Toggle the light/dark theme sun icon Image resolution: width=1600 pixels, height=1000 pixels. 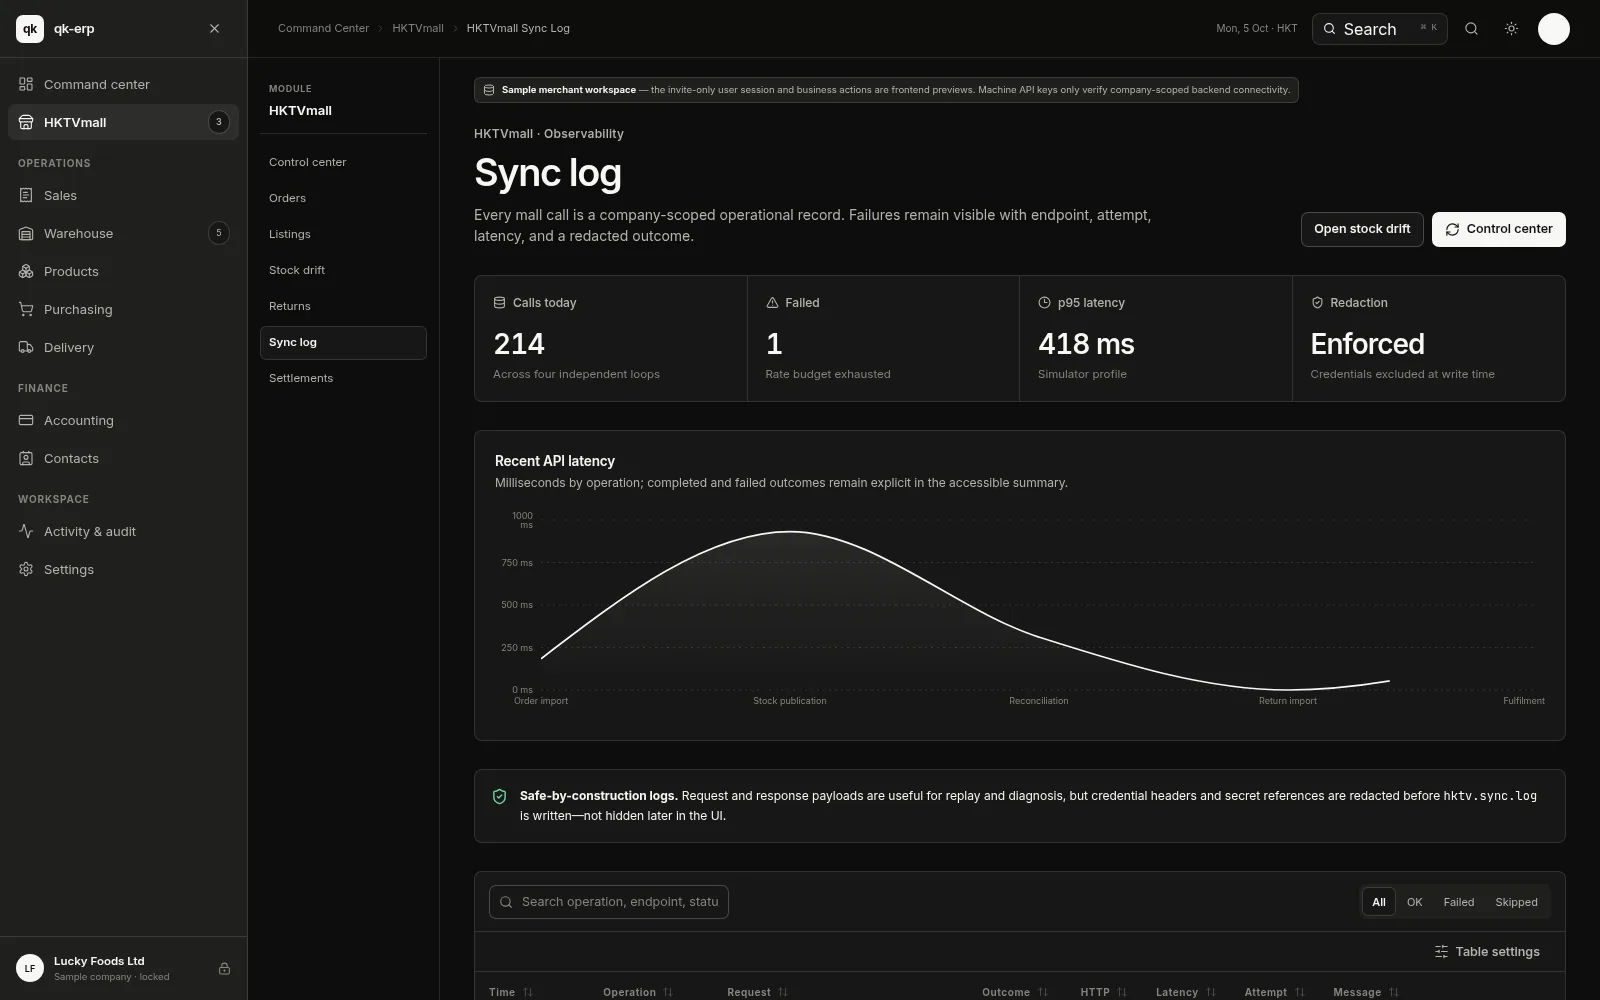[1511, 29]
